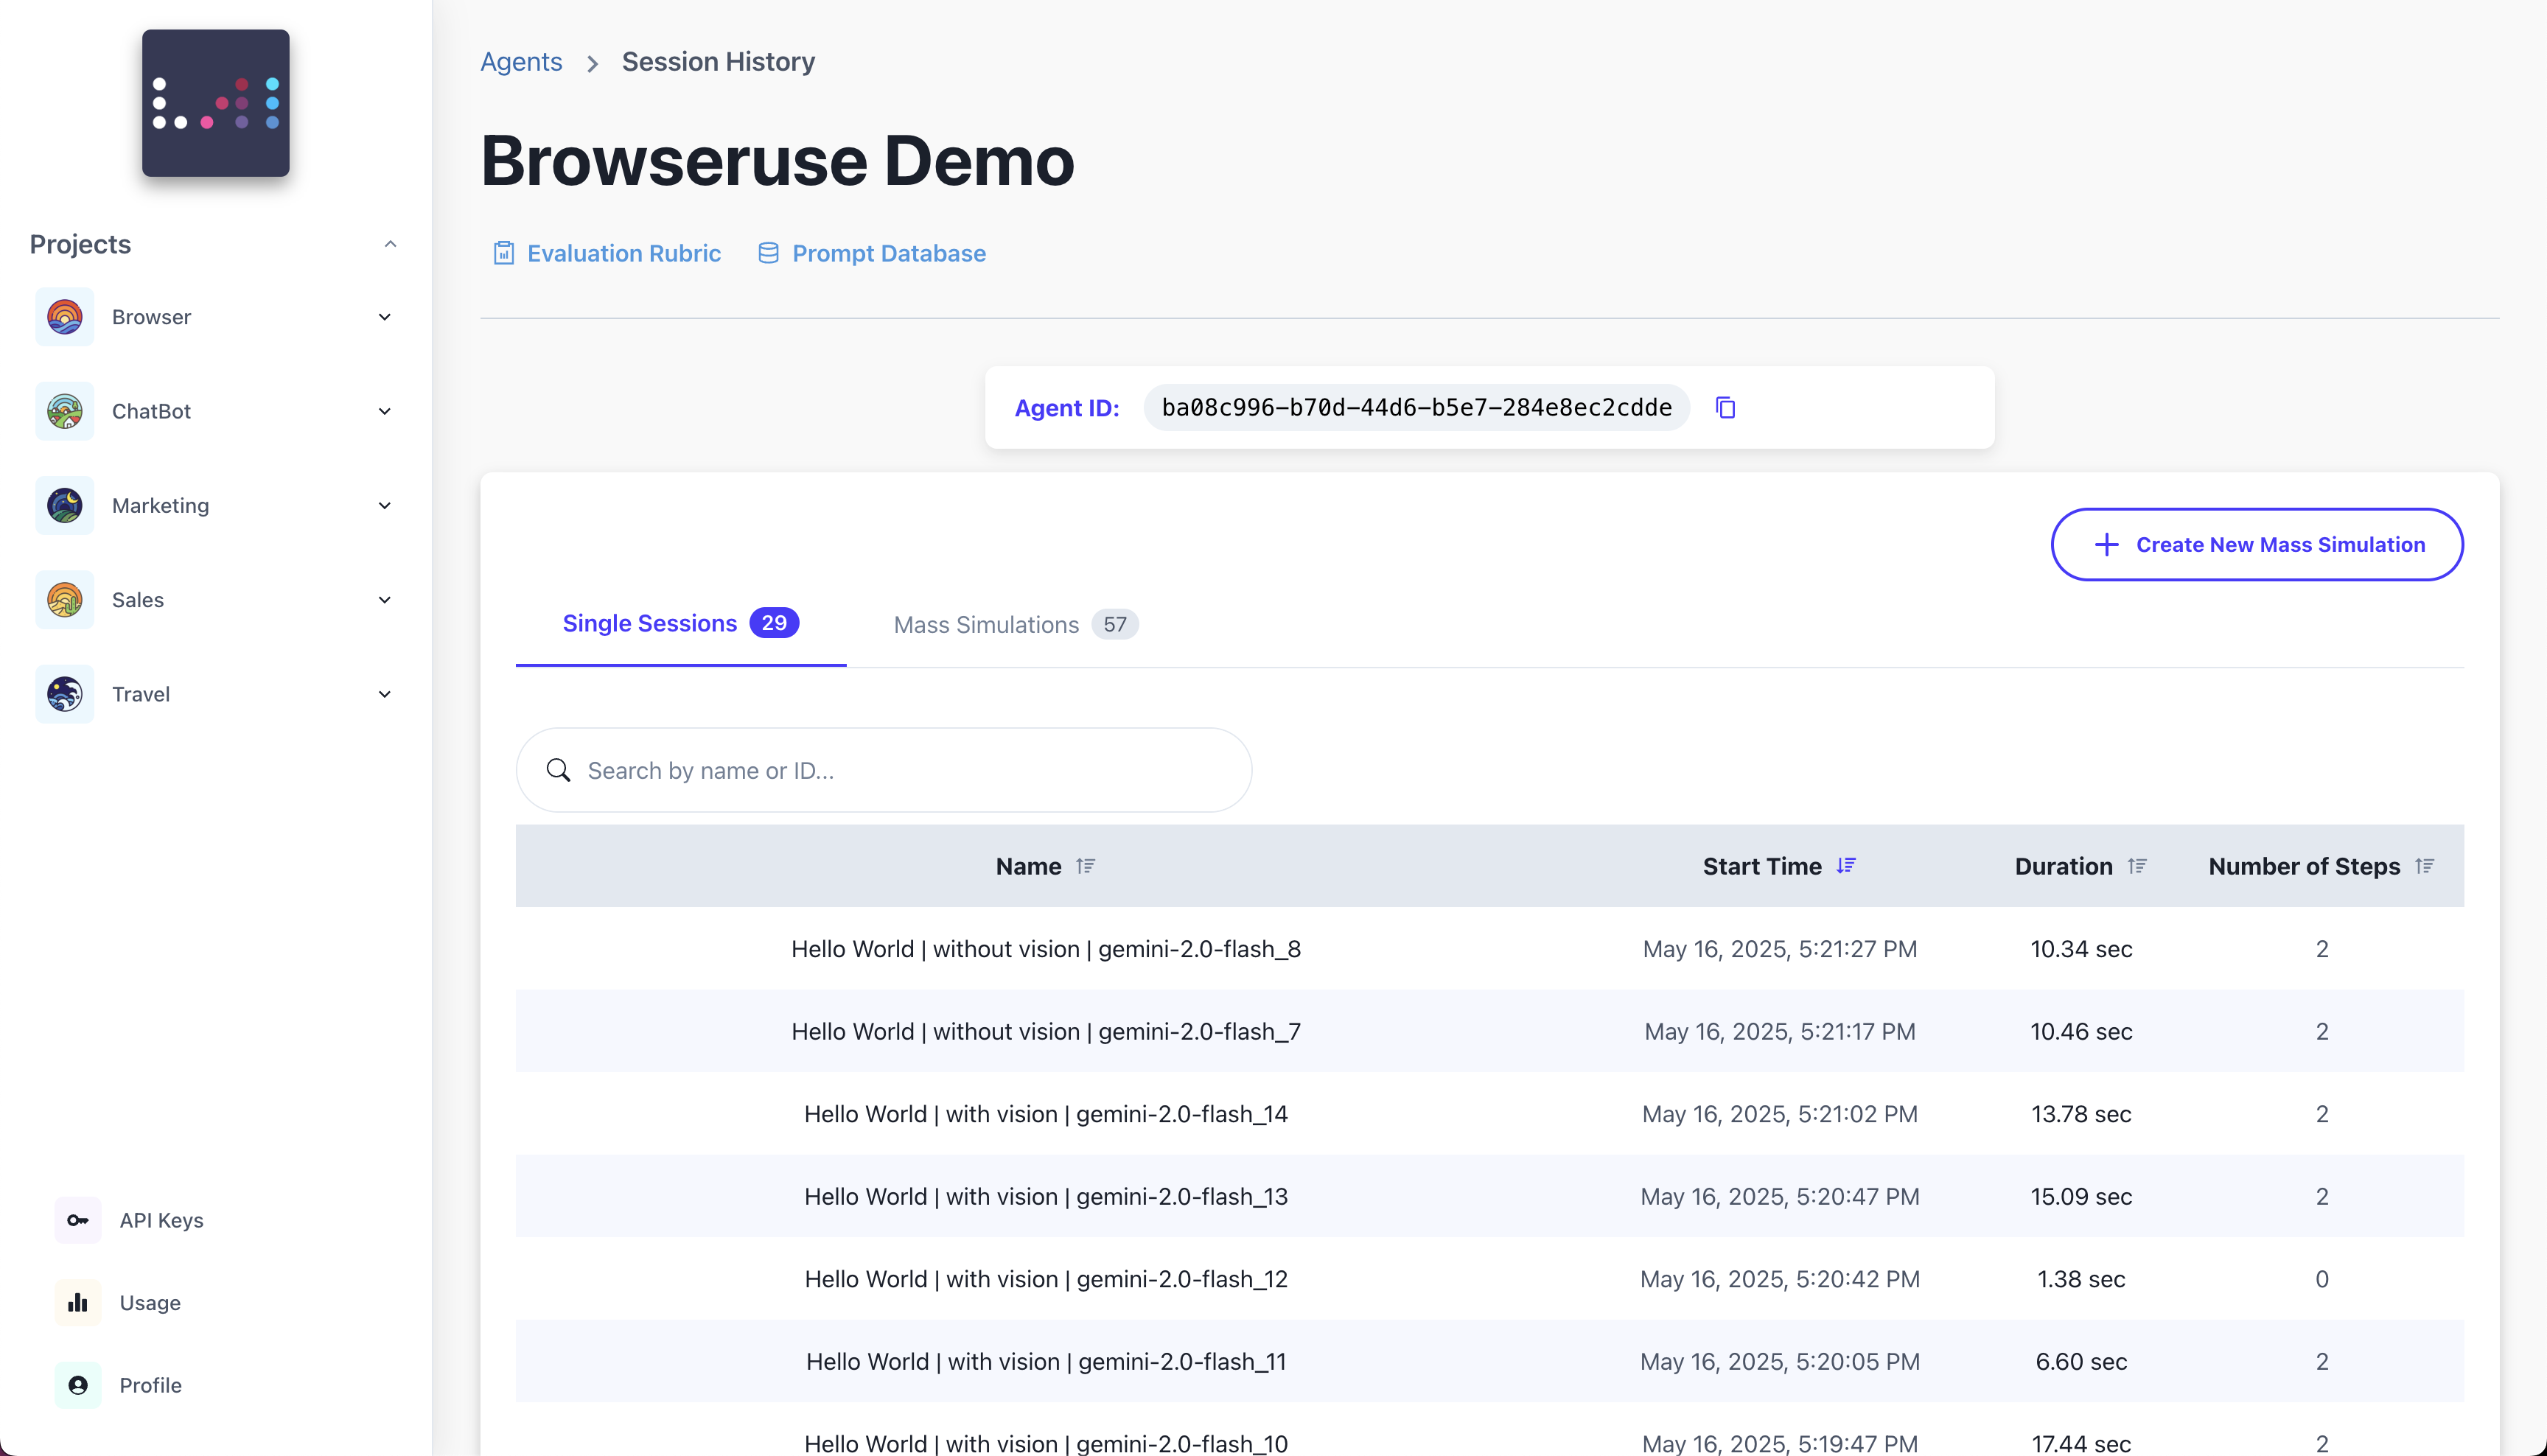Click Create New Mass Simulation button
Viewport: 2547px width, 1456px height.
coord(2257,544)
